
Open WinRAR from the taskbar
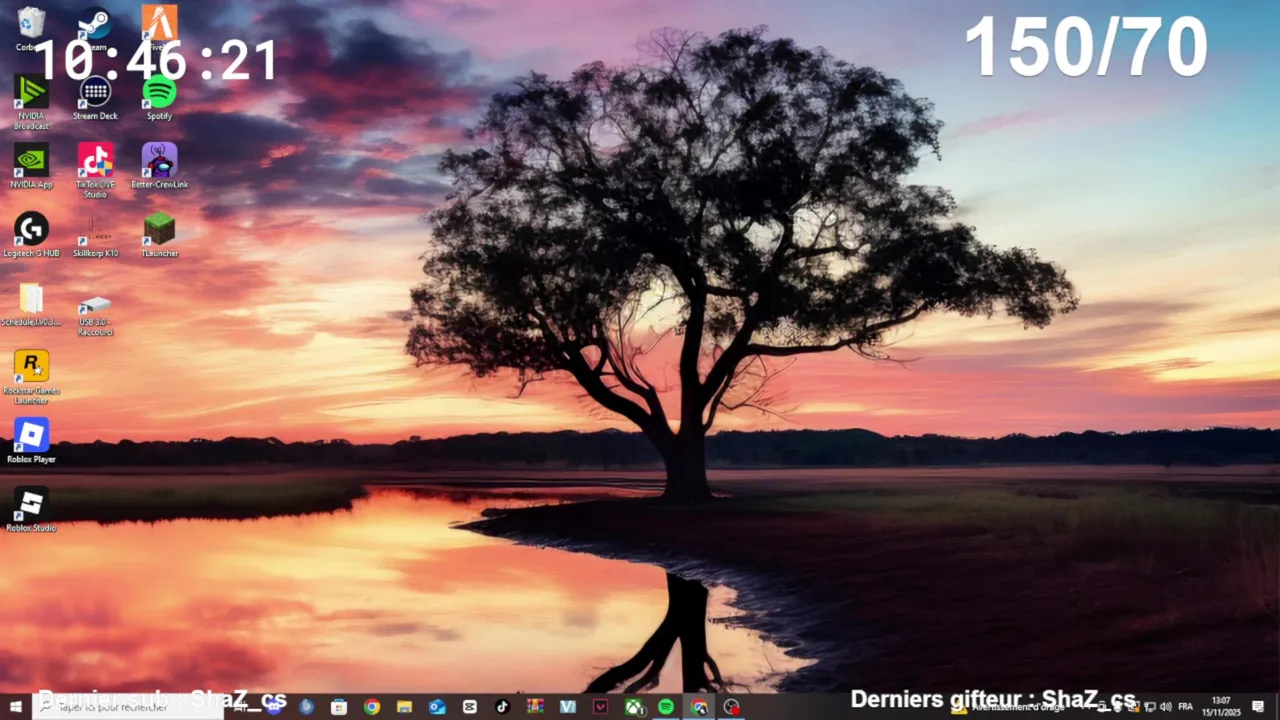point(535,707)
